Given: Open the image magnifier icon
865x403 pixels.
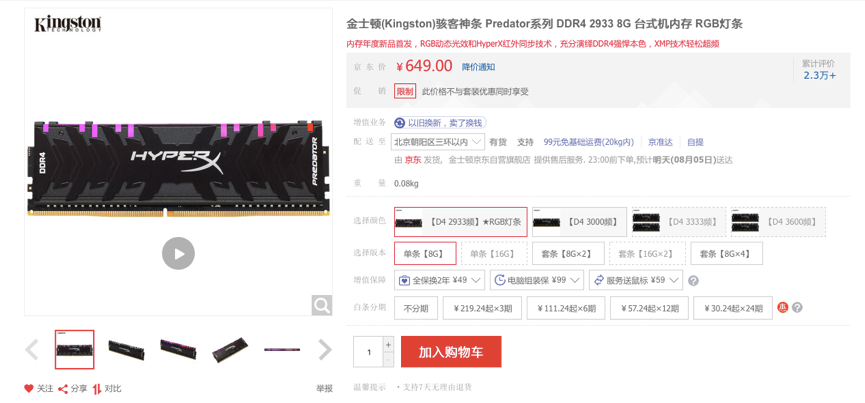Looking at the screenshot, I should coord(322,305).
